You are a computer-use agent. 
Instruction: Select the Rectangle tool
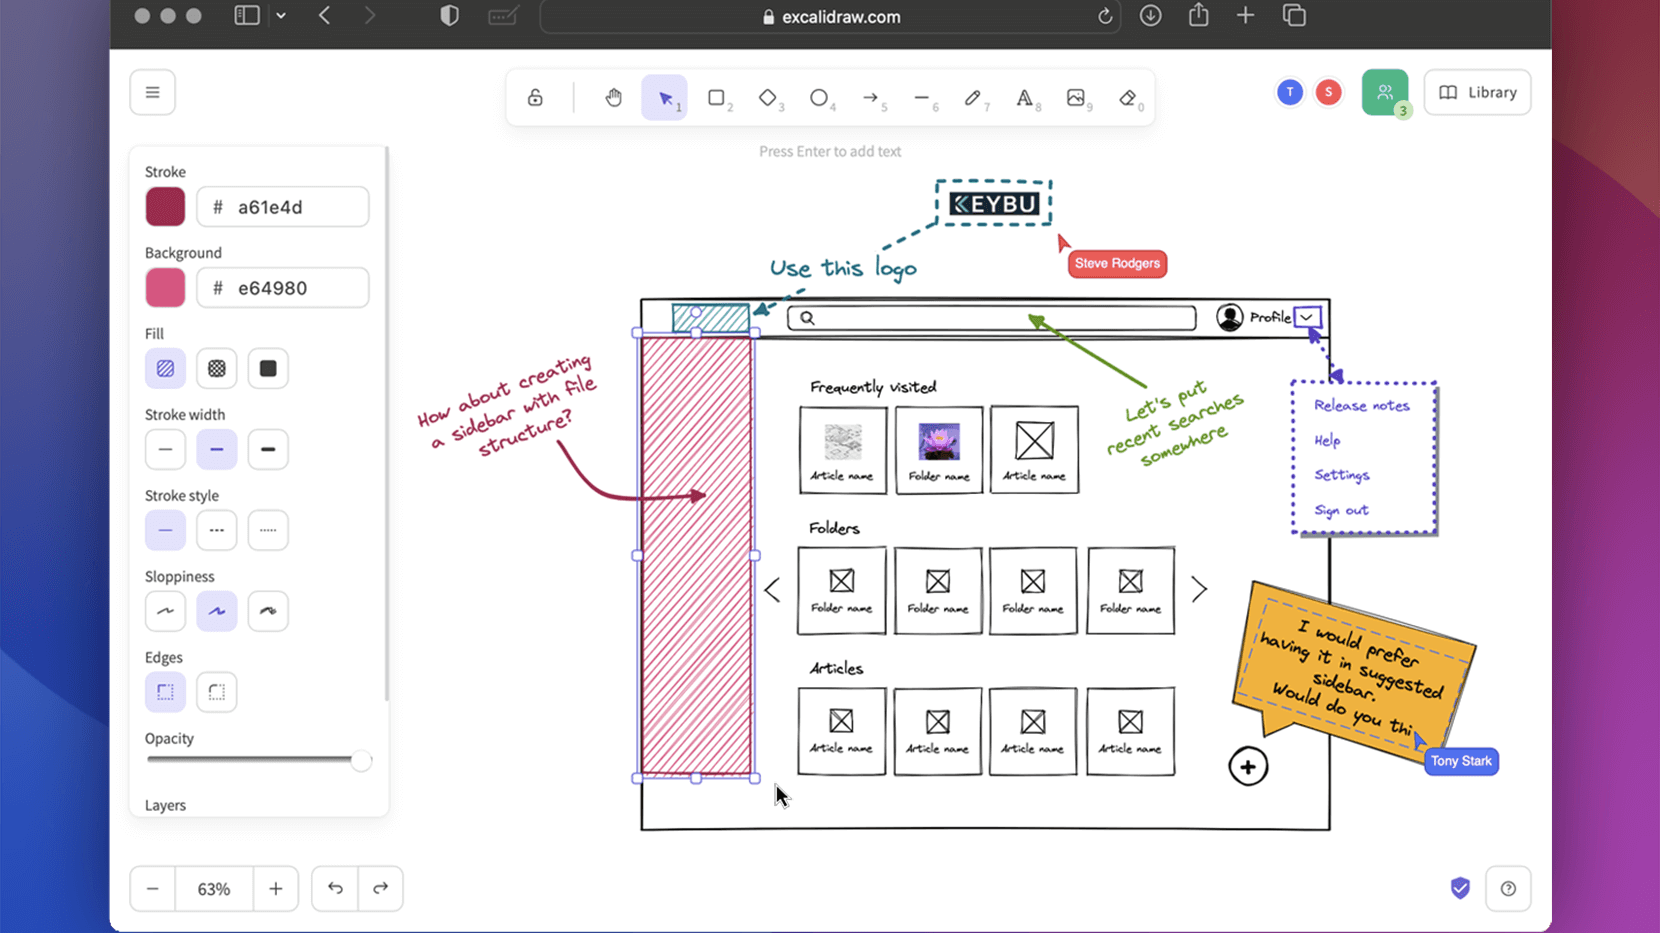click(716, 98)
